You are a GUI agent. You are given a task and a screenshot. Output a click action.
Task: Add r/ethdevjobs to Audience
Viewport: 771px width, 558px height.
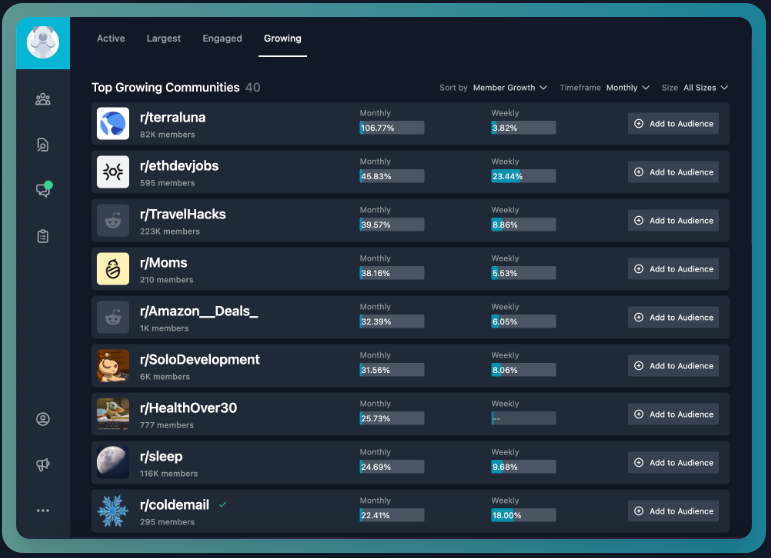(673, 172)
